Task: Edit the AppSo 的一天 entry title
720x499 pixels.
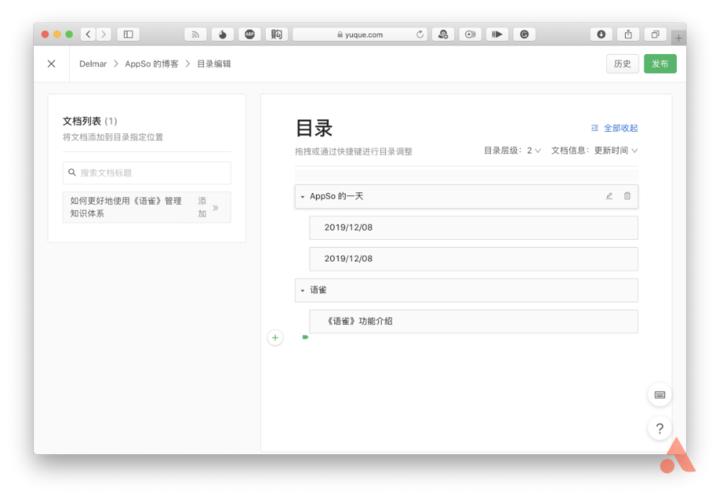Action: (609, 196)
